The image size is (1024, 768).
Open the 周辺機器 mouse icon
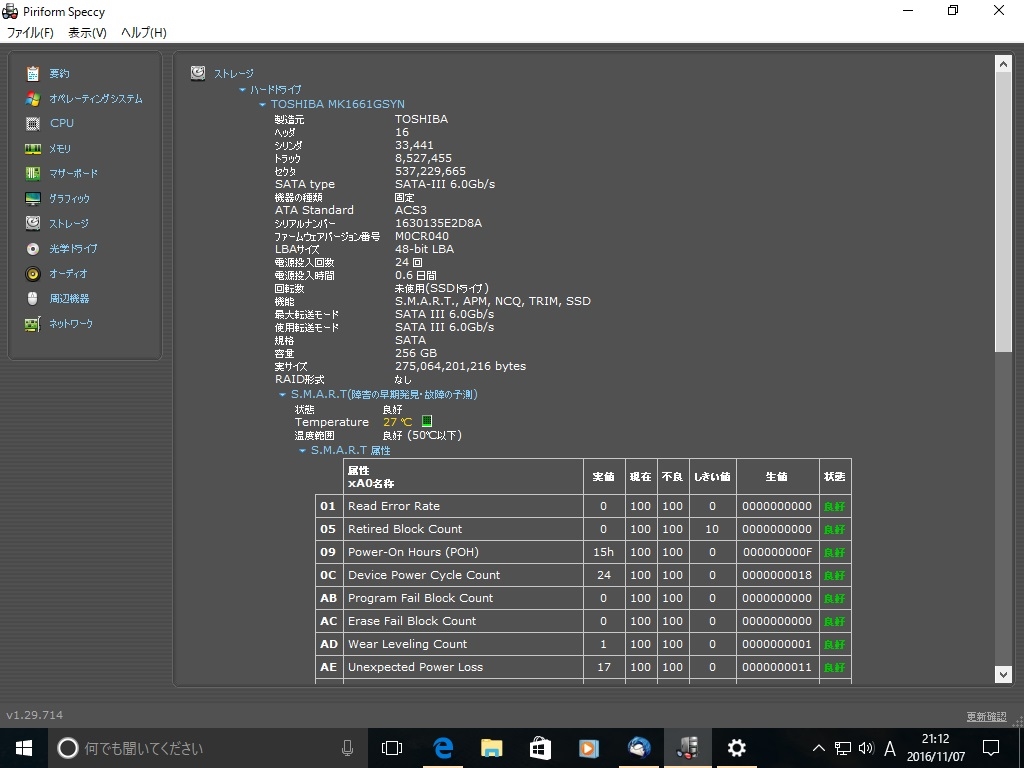(33, 299)
